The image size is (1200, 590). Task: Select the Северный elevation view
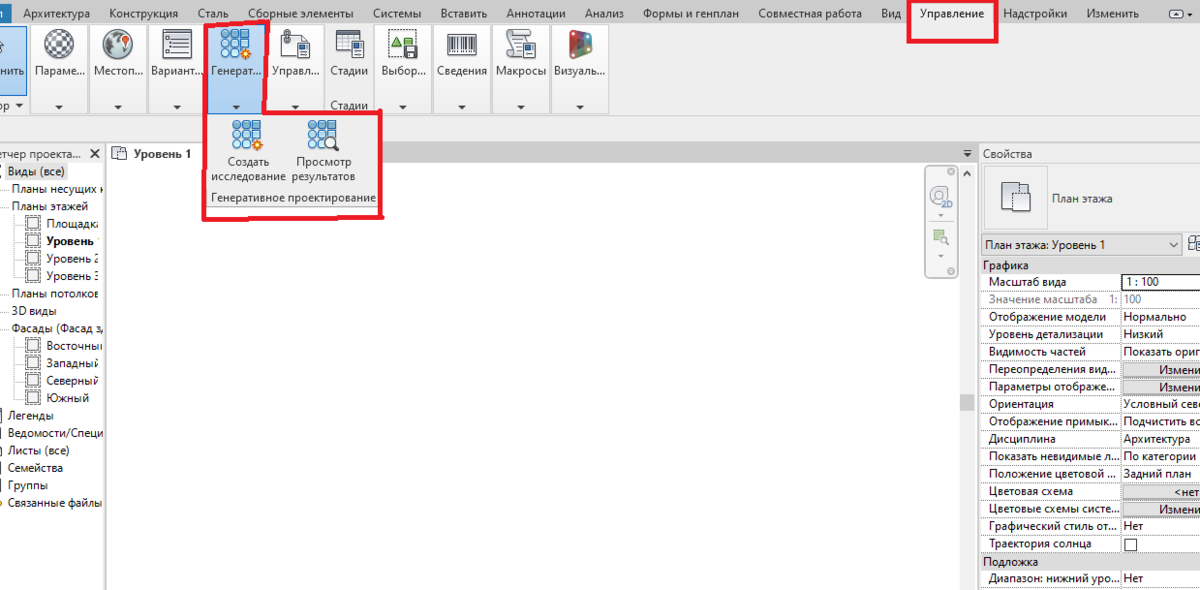(72, 381)
